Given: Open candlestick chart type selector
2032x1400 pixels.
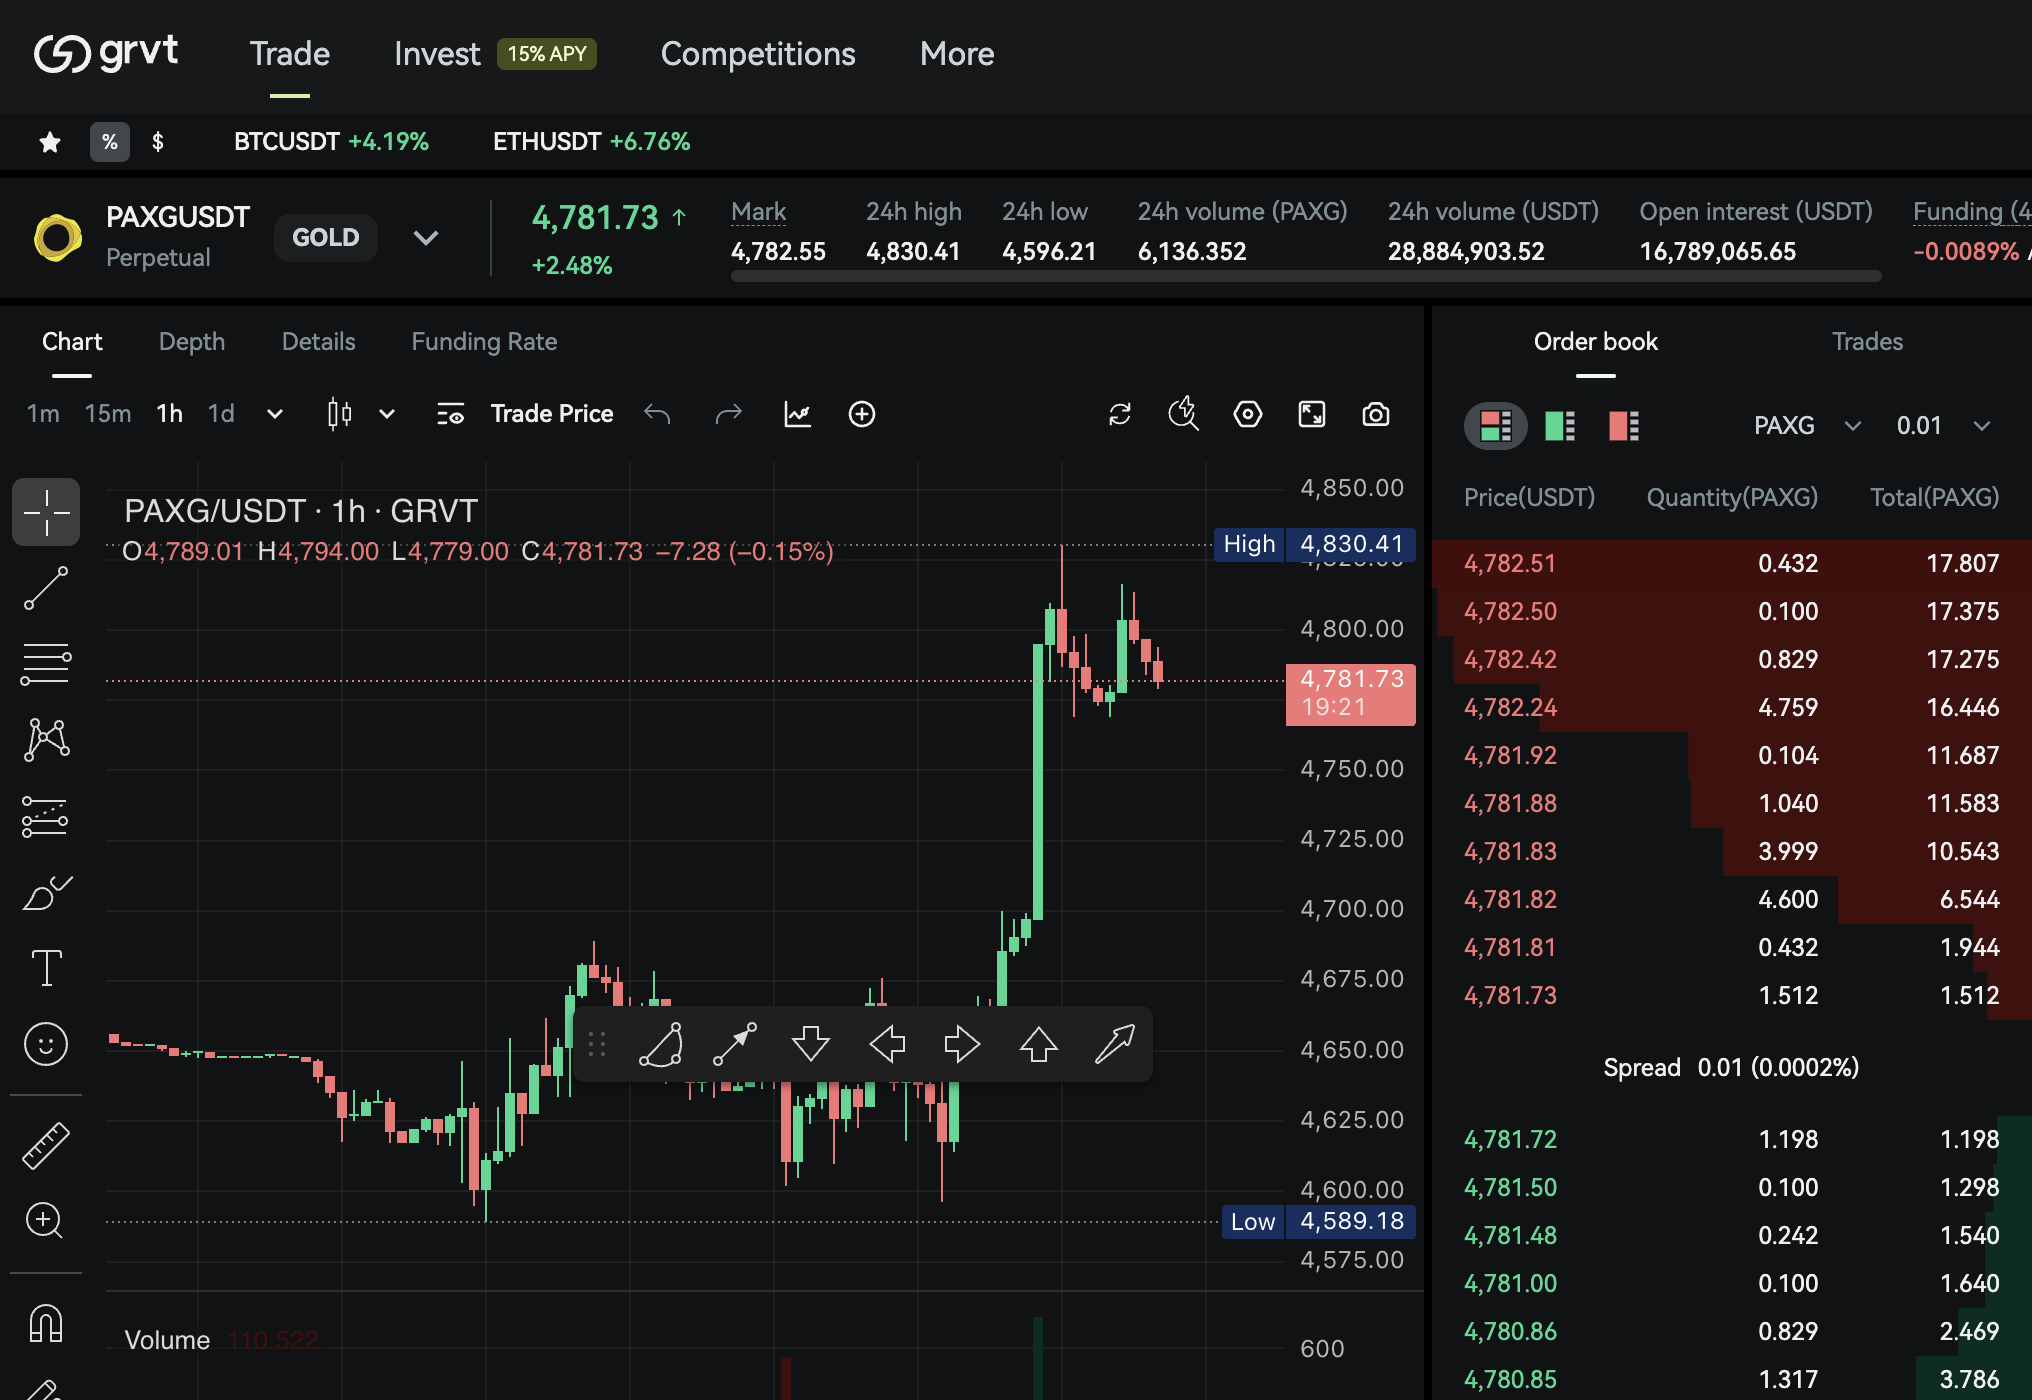Looking at the screenshot, I should pos(340,414).
